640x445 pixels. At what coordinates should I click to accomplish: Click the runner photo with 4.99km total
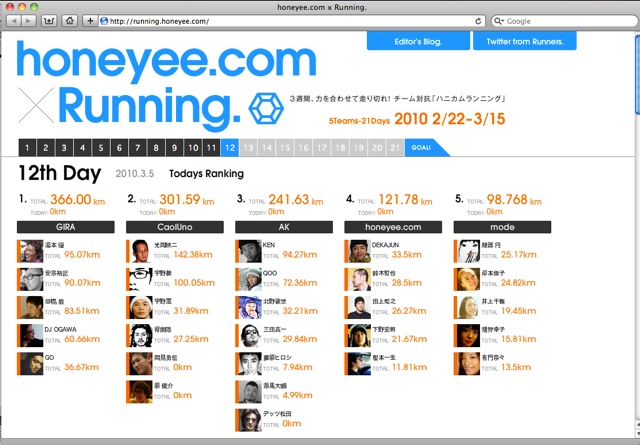pos(249,392)
